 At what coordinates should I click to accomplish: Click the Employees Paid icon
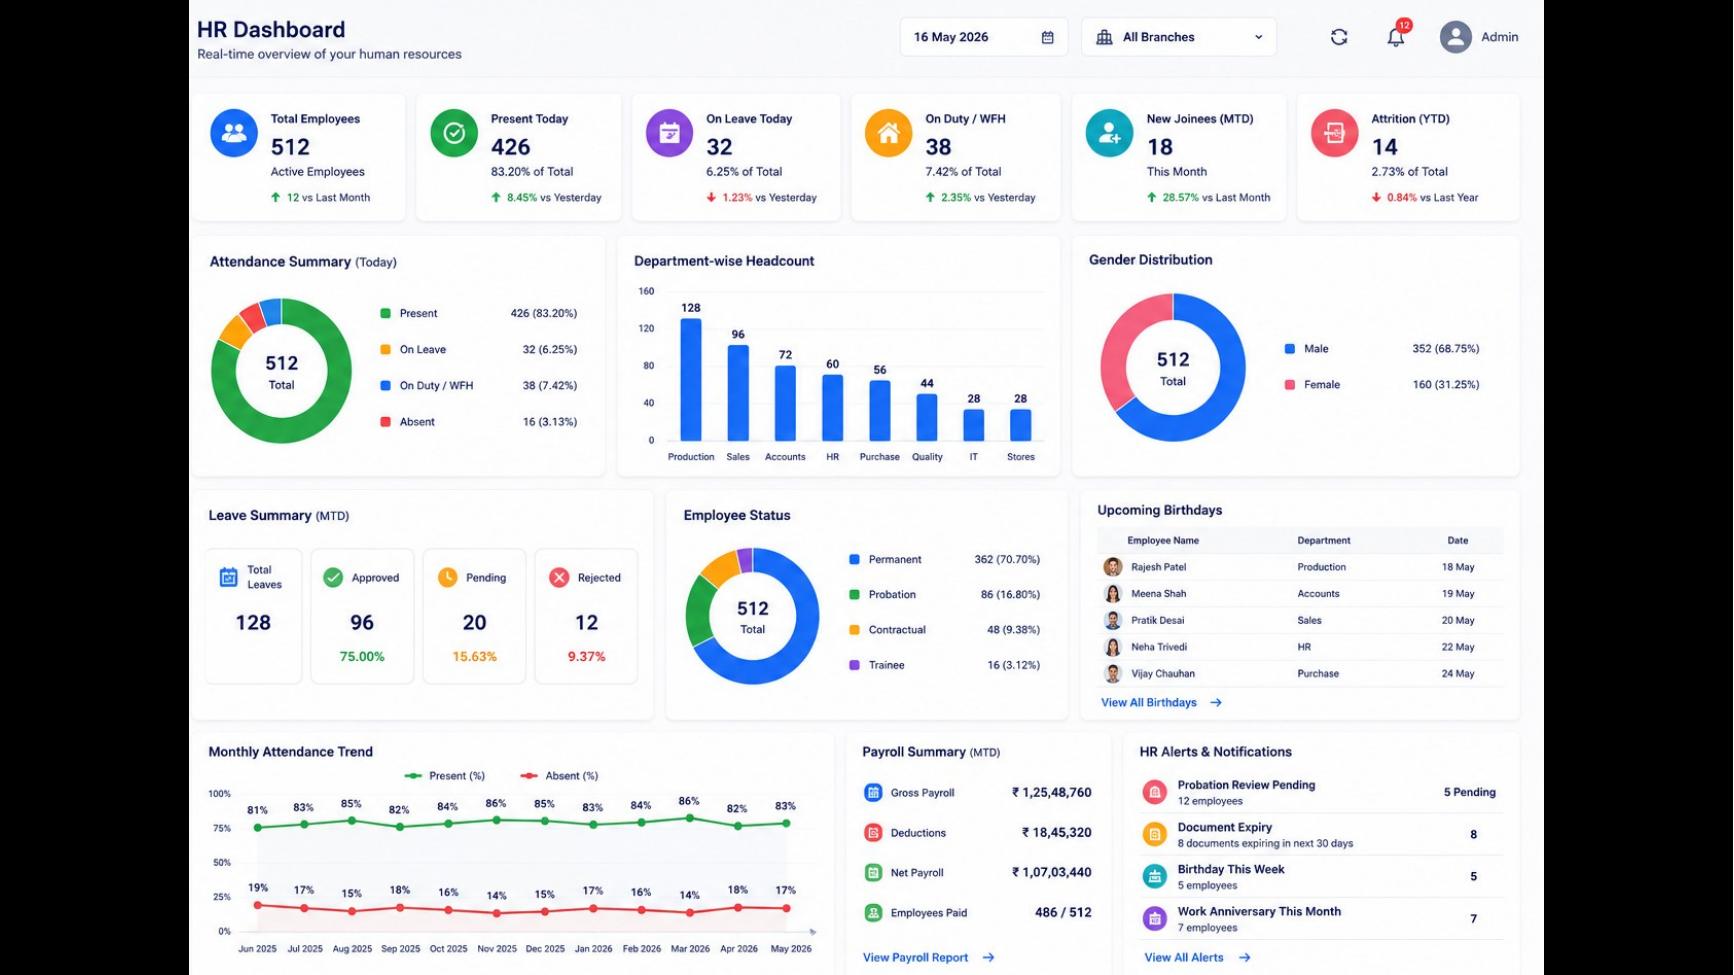point(873,912)
